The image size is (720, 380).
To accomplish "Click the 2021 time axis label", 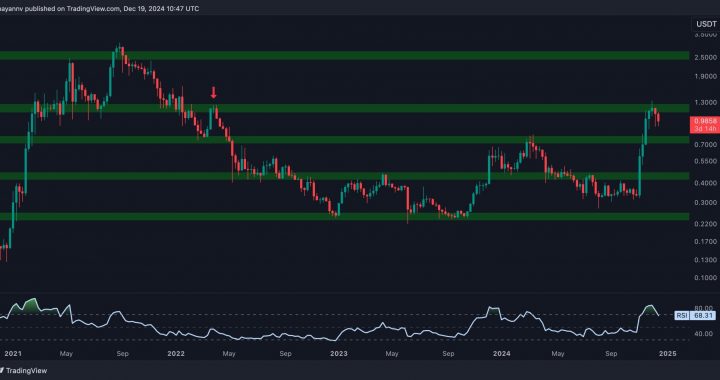I will (x=12, y=354).
